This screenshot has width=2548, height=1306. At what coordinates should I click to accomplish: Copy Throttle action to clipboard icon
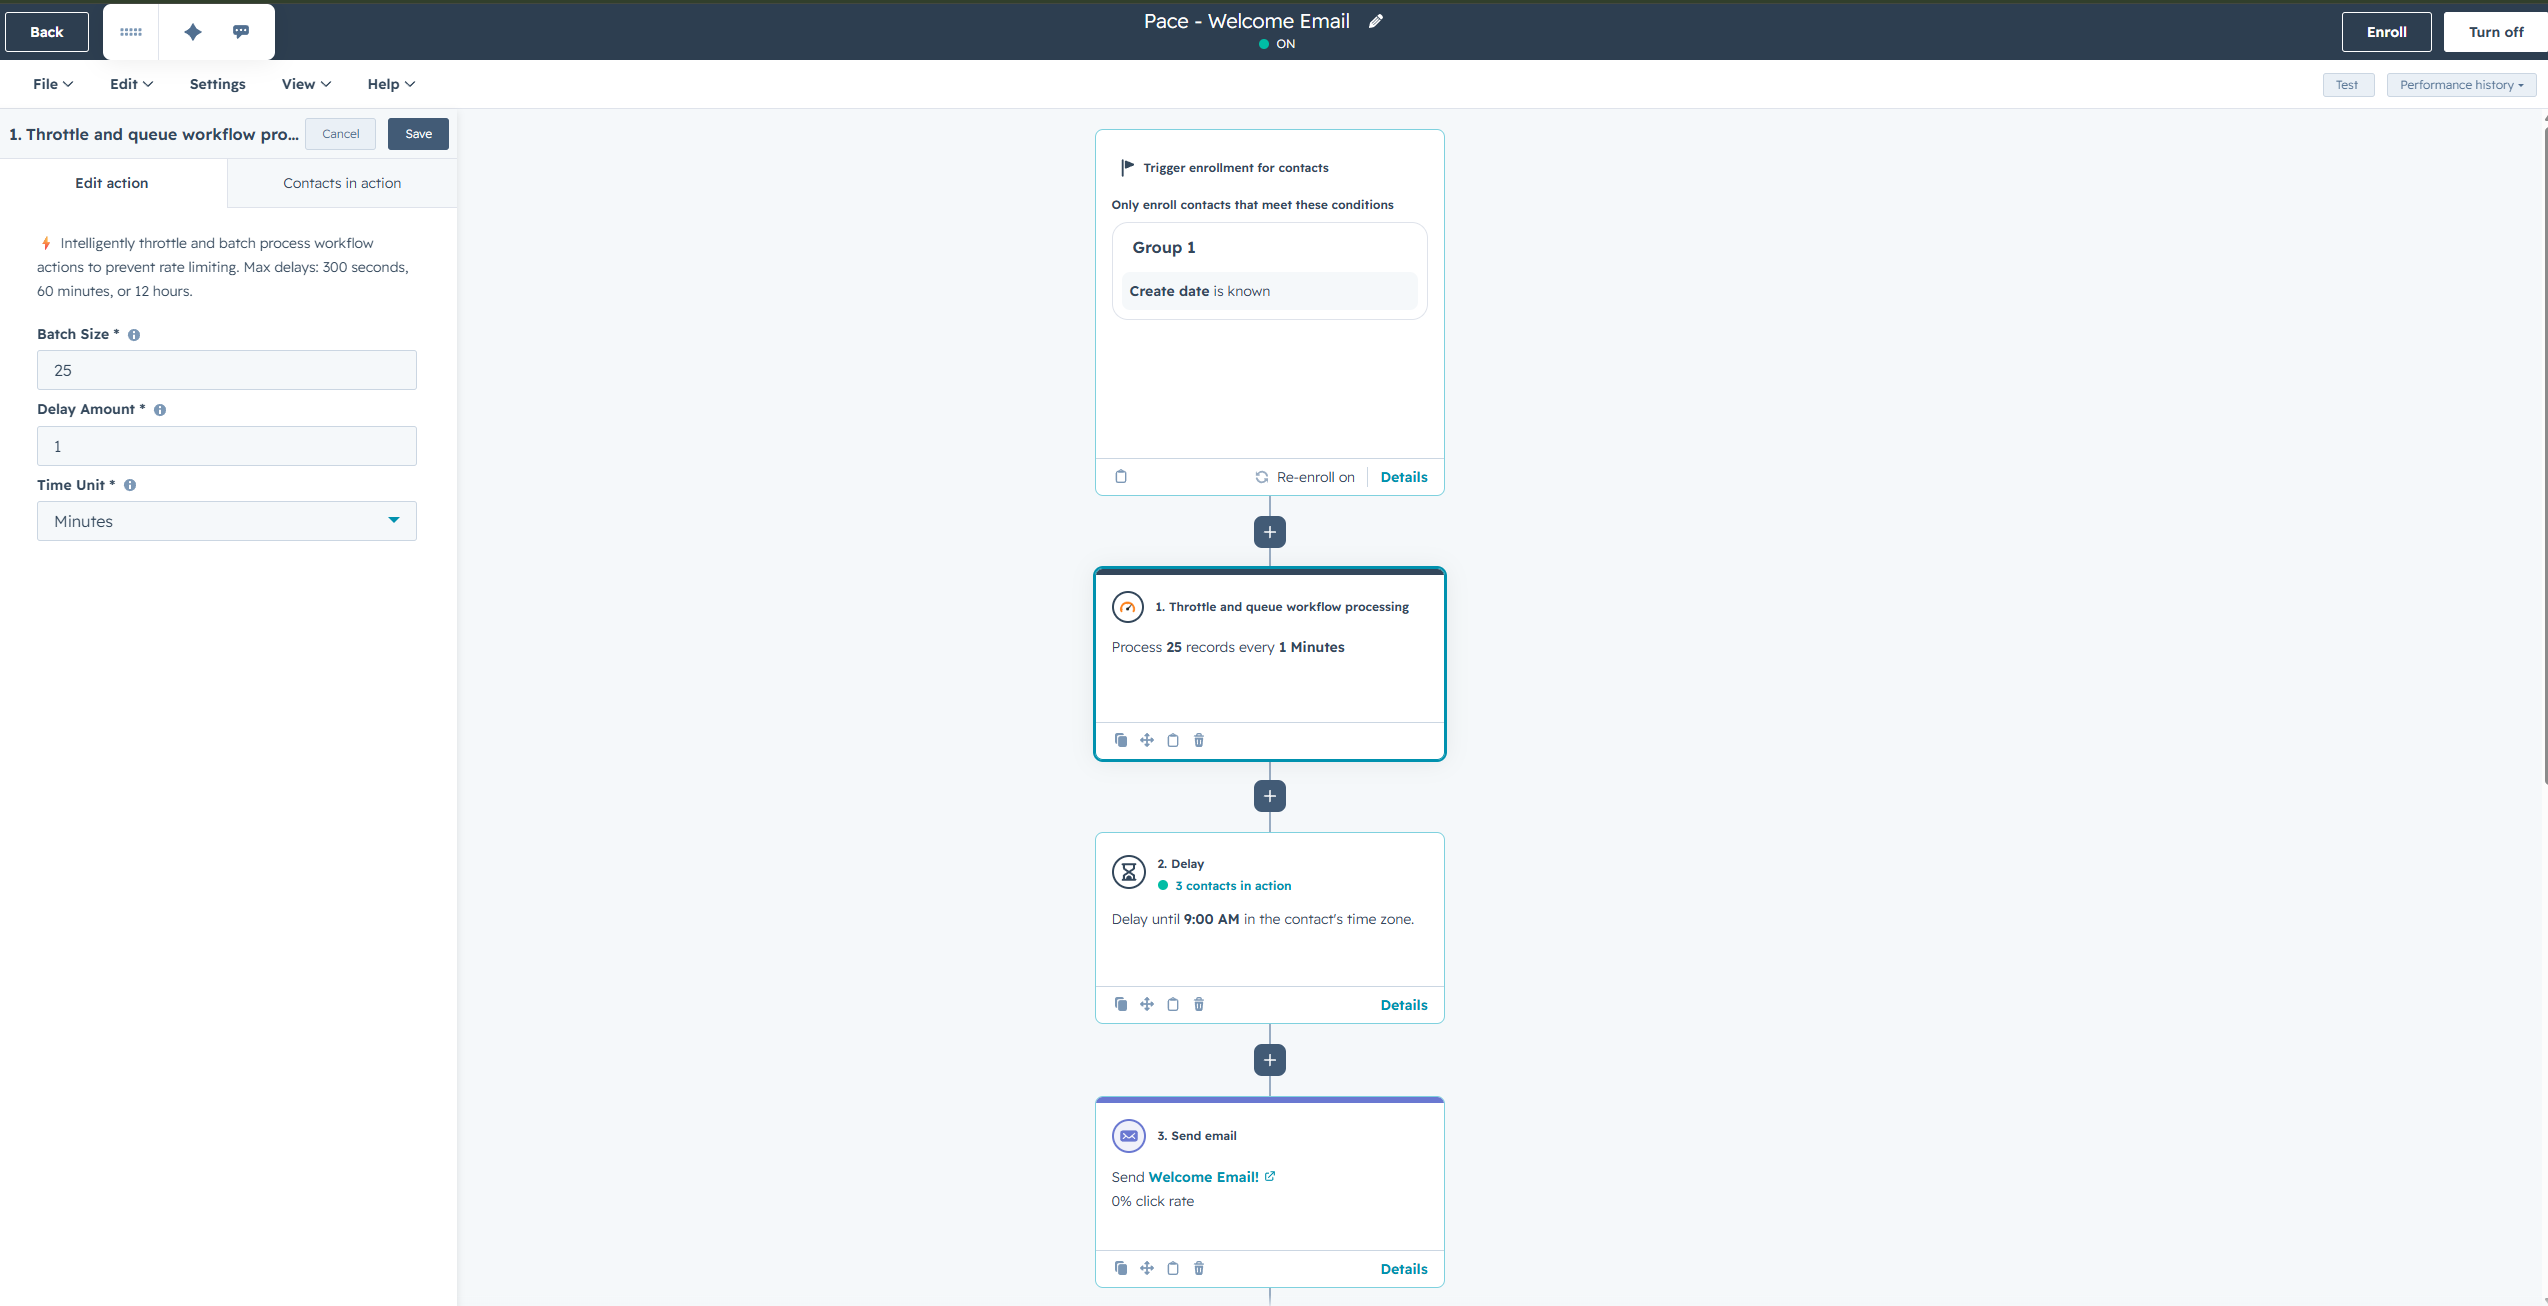pyautogui.click(x=1173, y=740)
